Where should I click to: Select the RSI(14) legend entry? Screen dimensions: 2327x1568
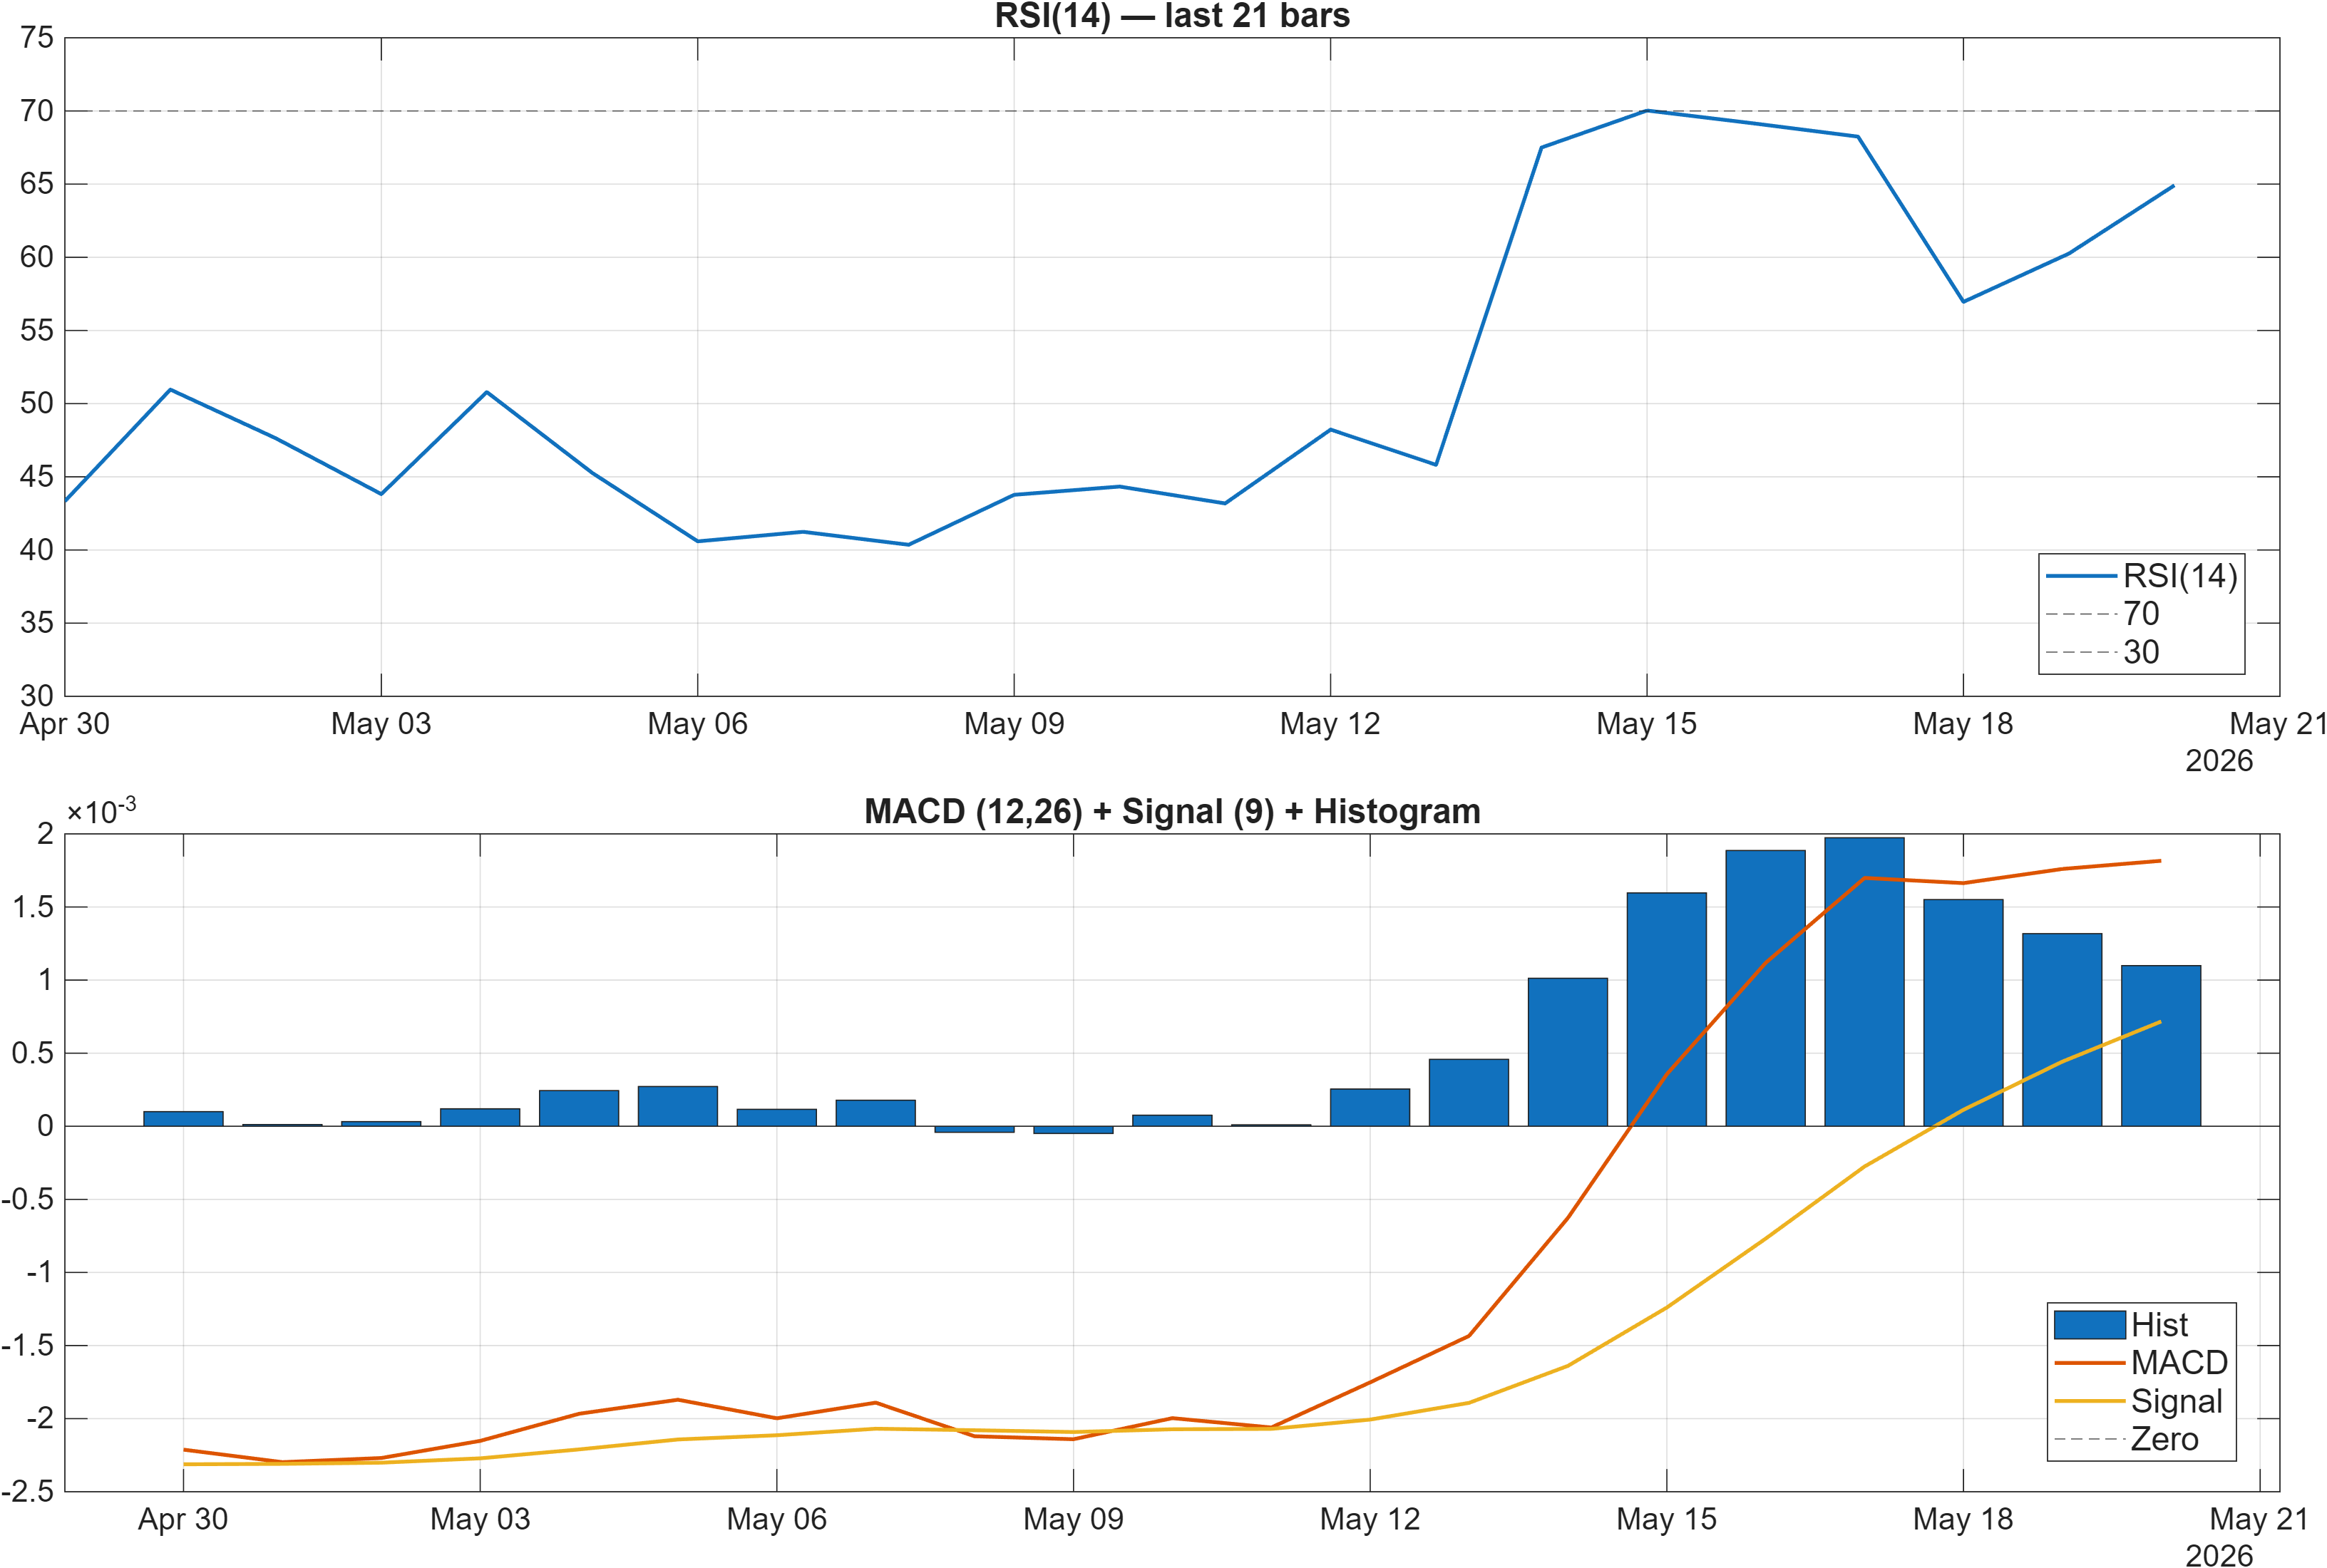pyautogui.click(x=2141, y=576)
